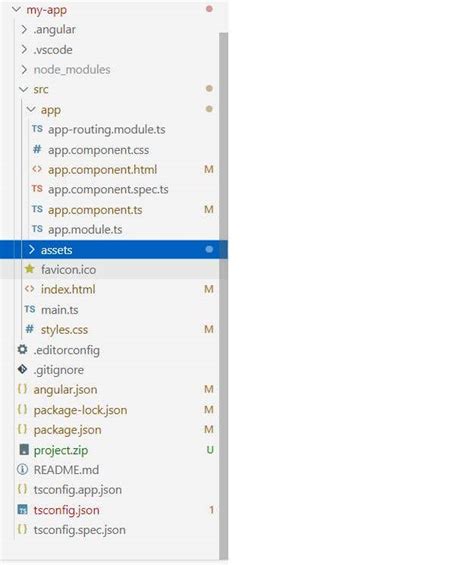
Task: Click problem count 1 on tsconfig.json
Action: [x=212, y=510]
